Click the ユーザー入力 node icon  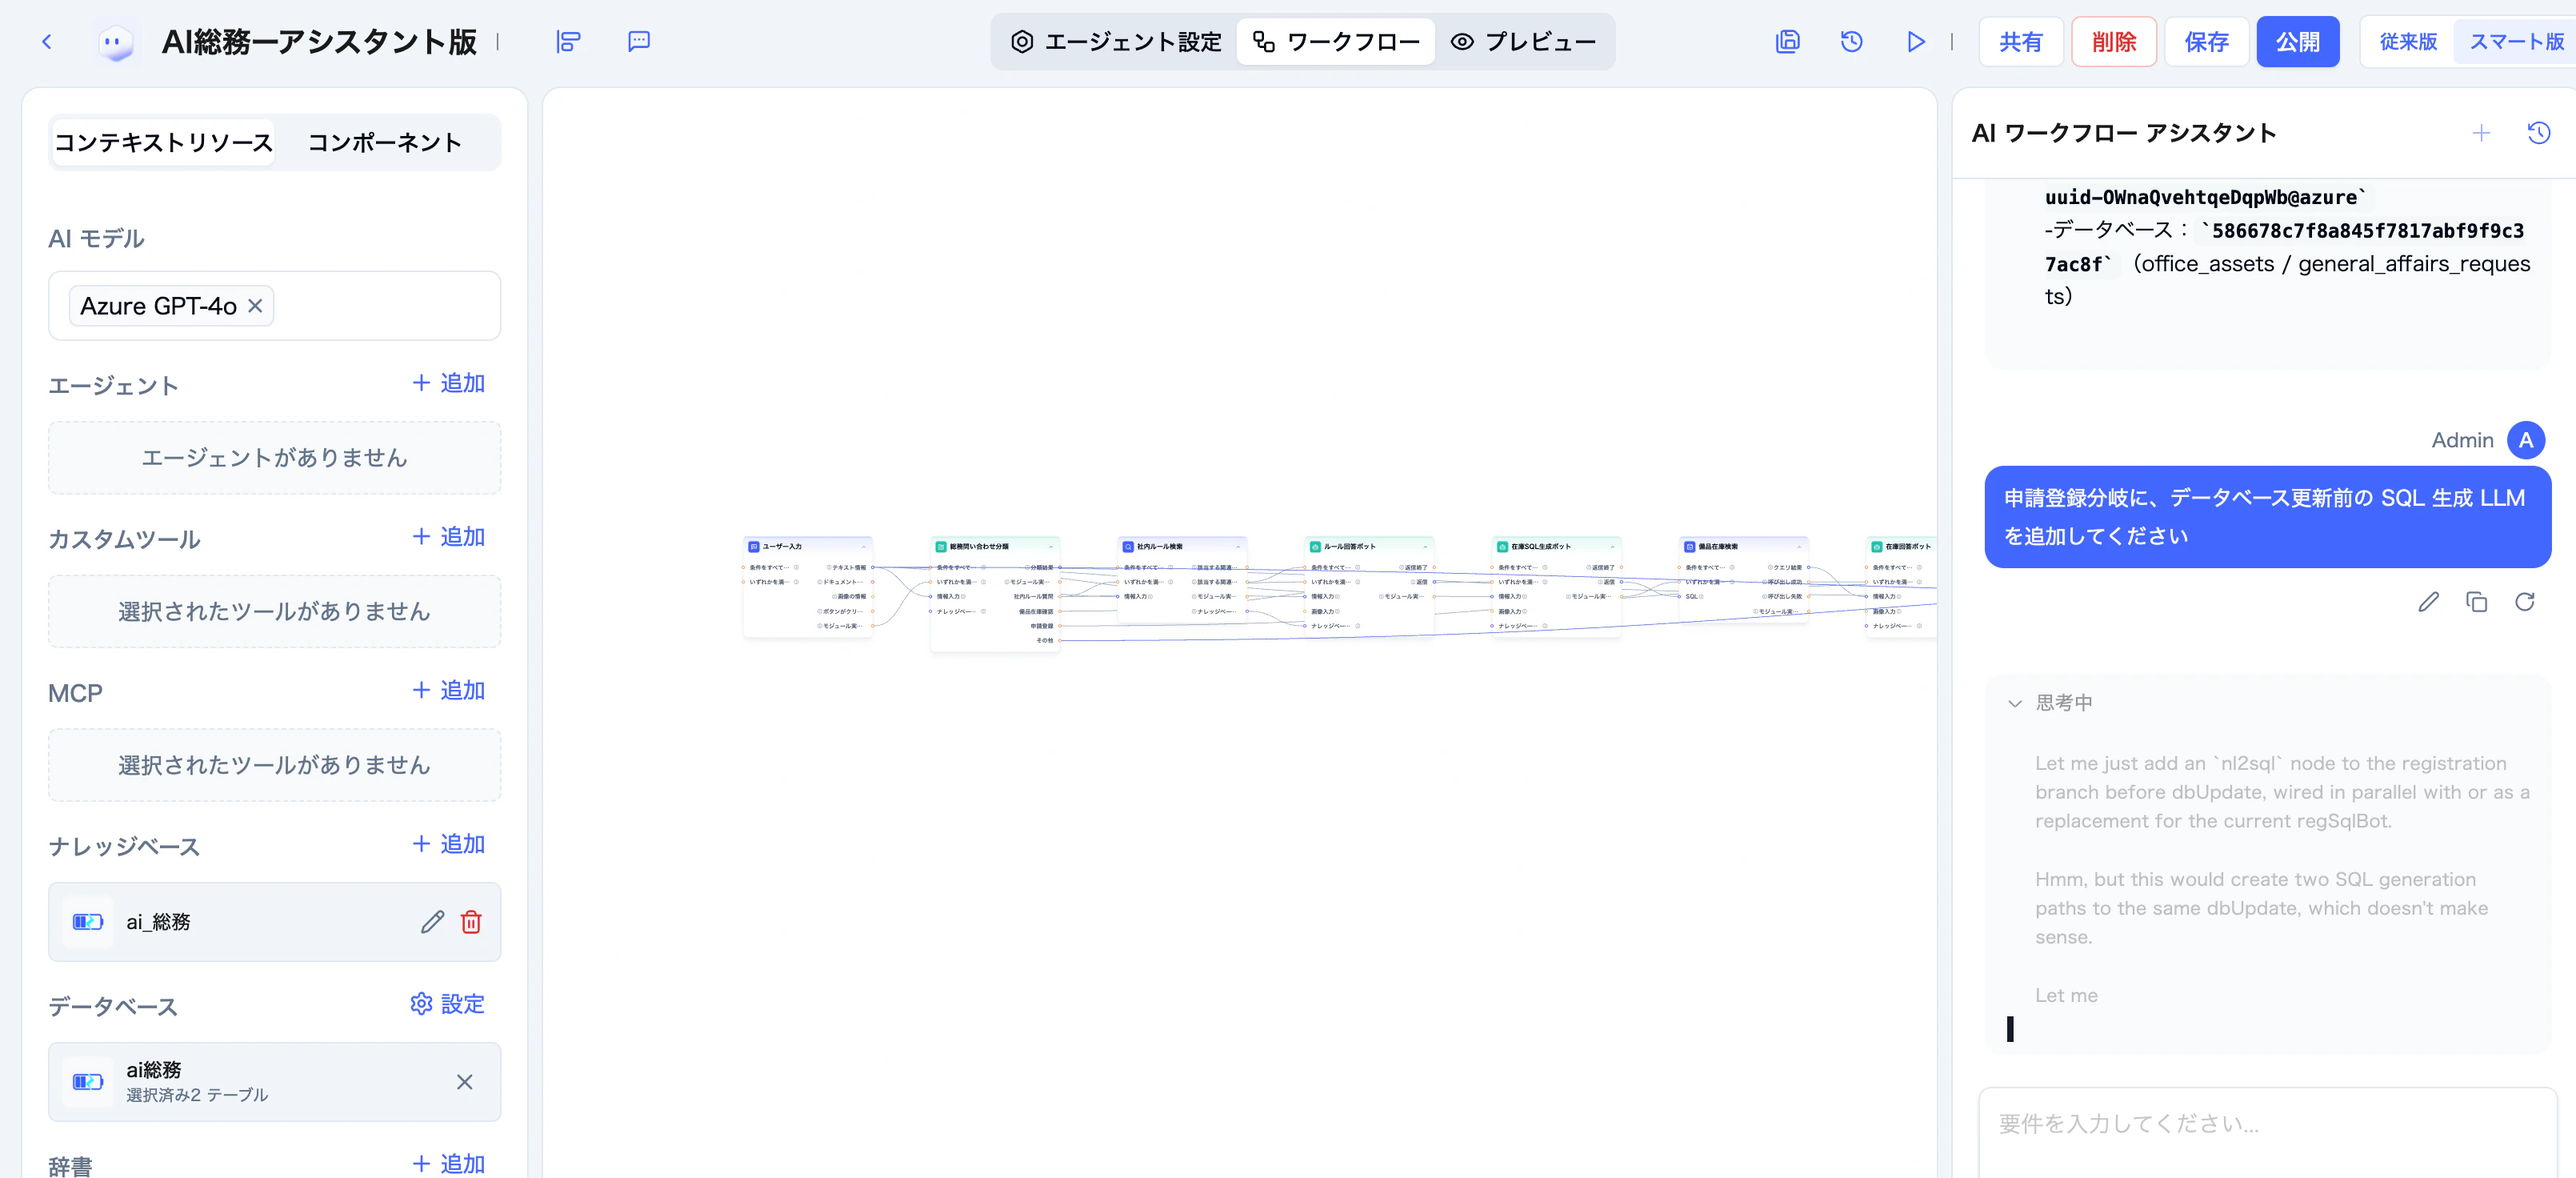pyautogui.click(x=754, y=547)
